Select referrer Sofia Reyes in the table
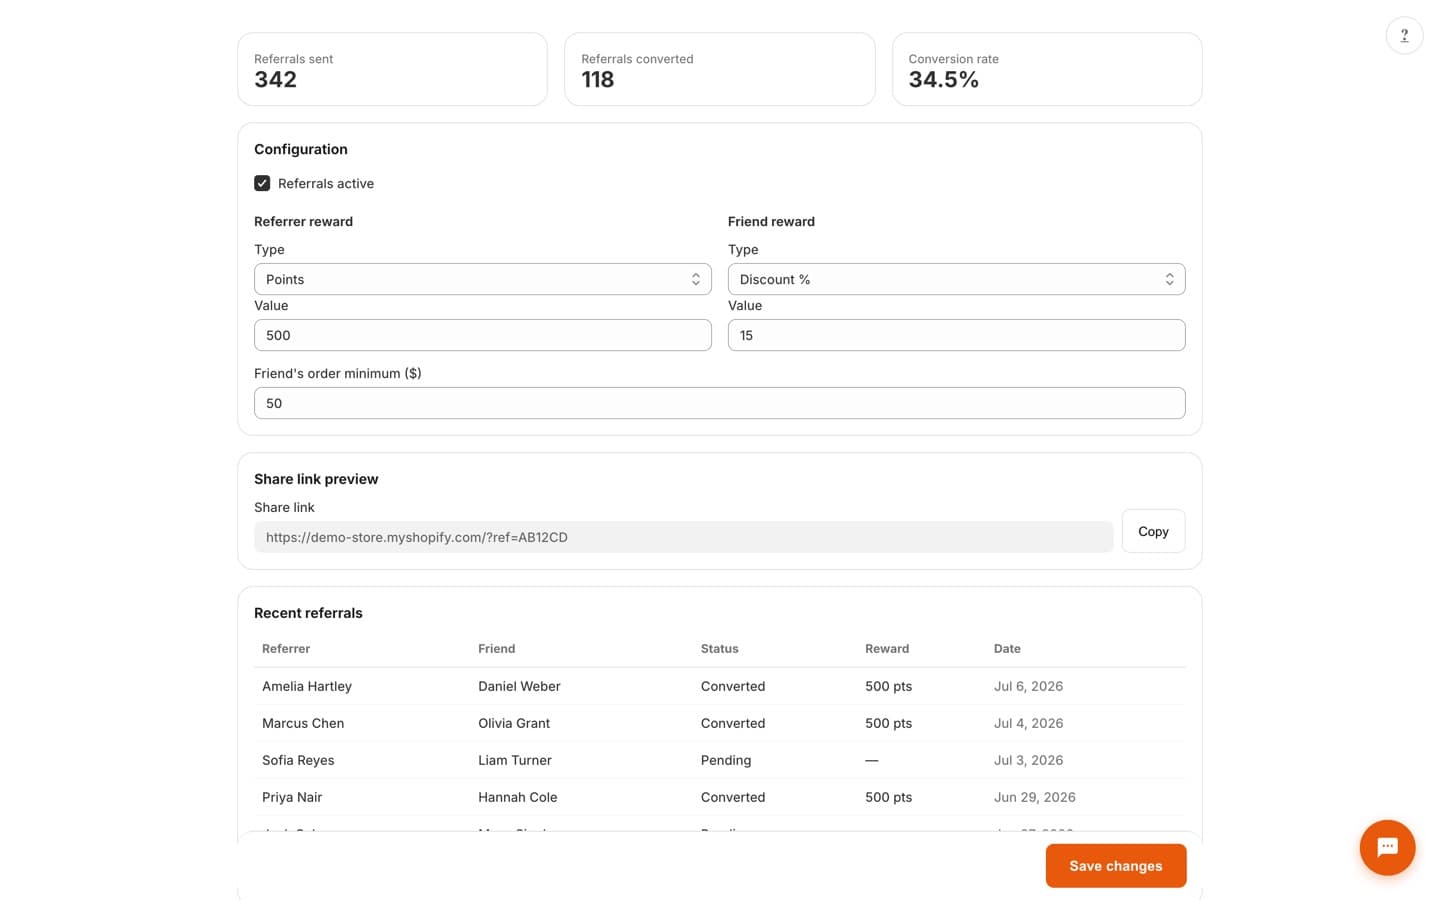 pyautogui.click(x=298, y=760)
